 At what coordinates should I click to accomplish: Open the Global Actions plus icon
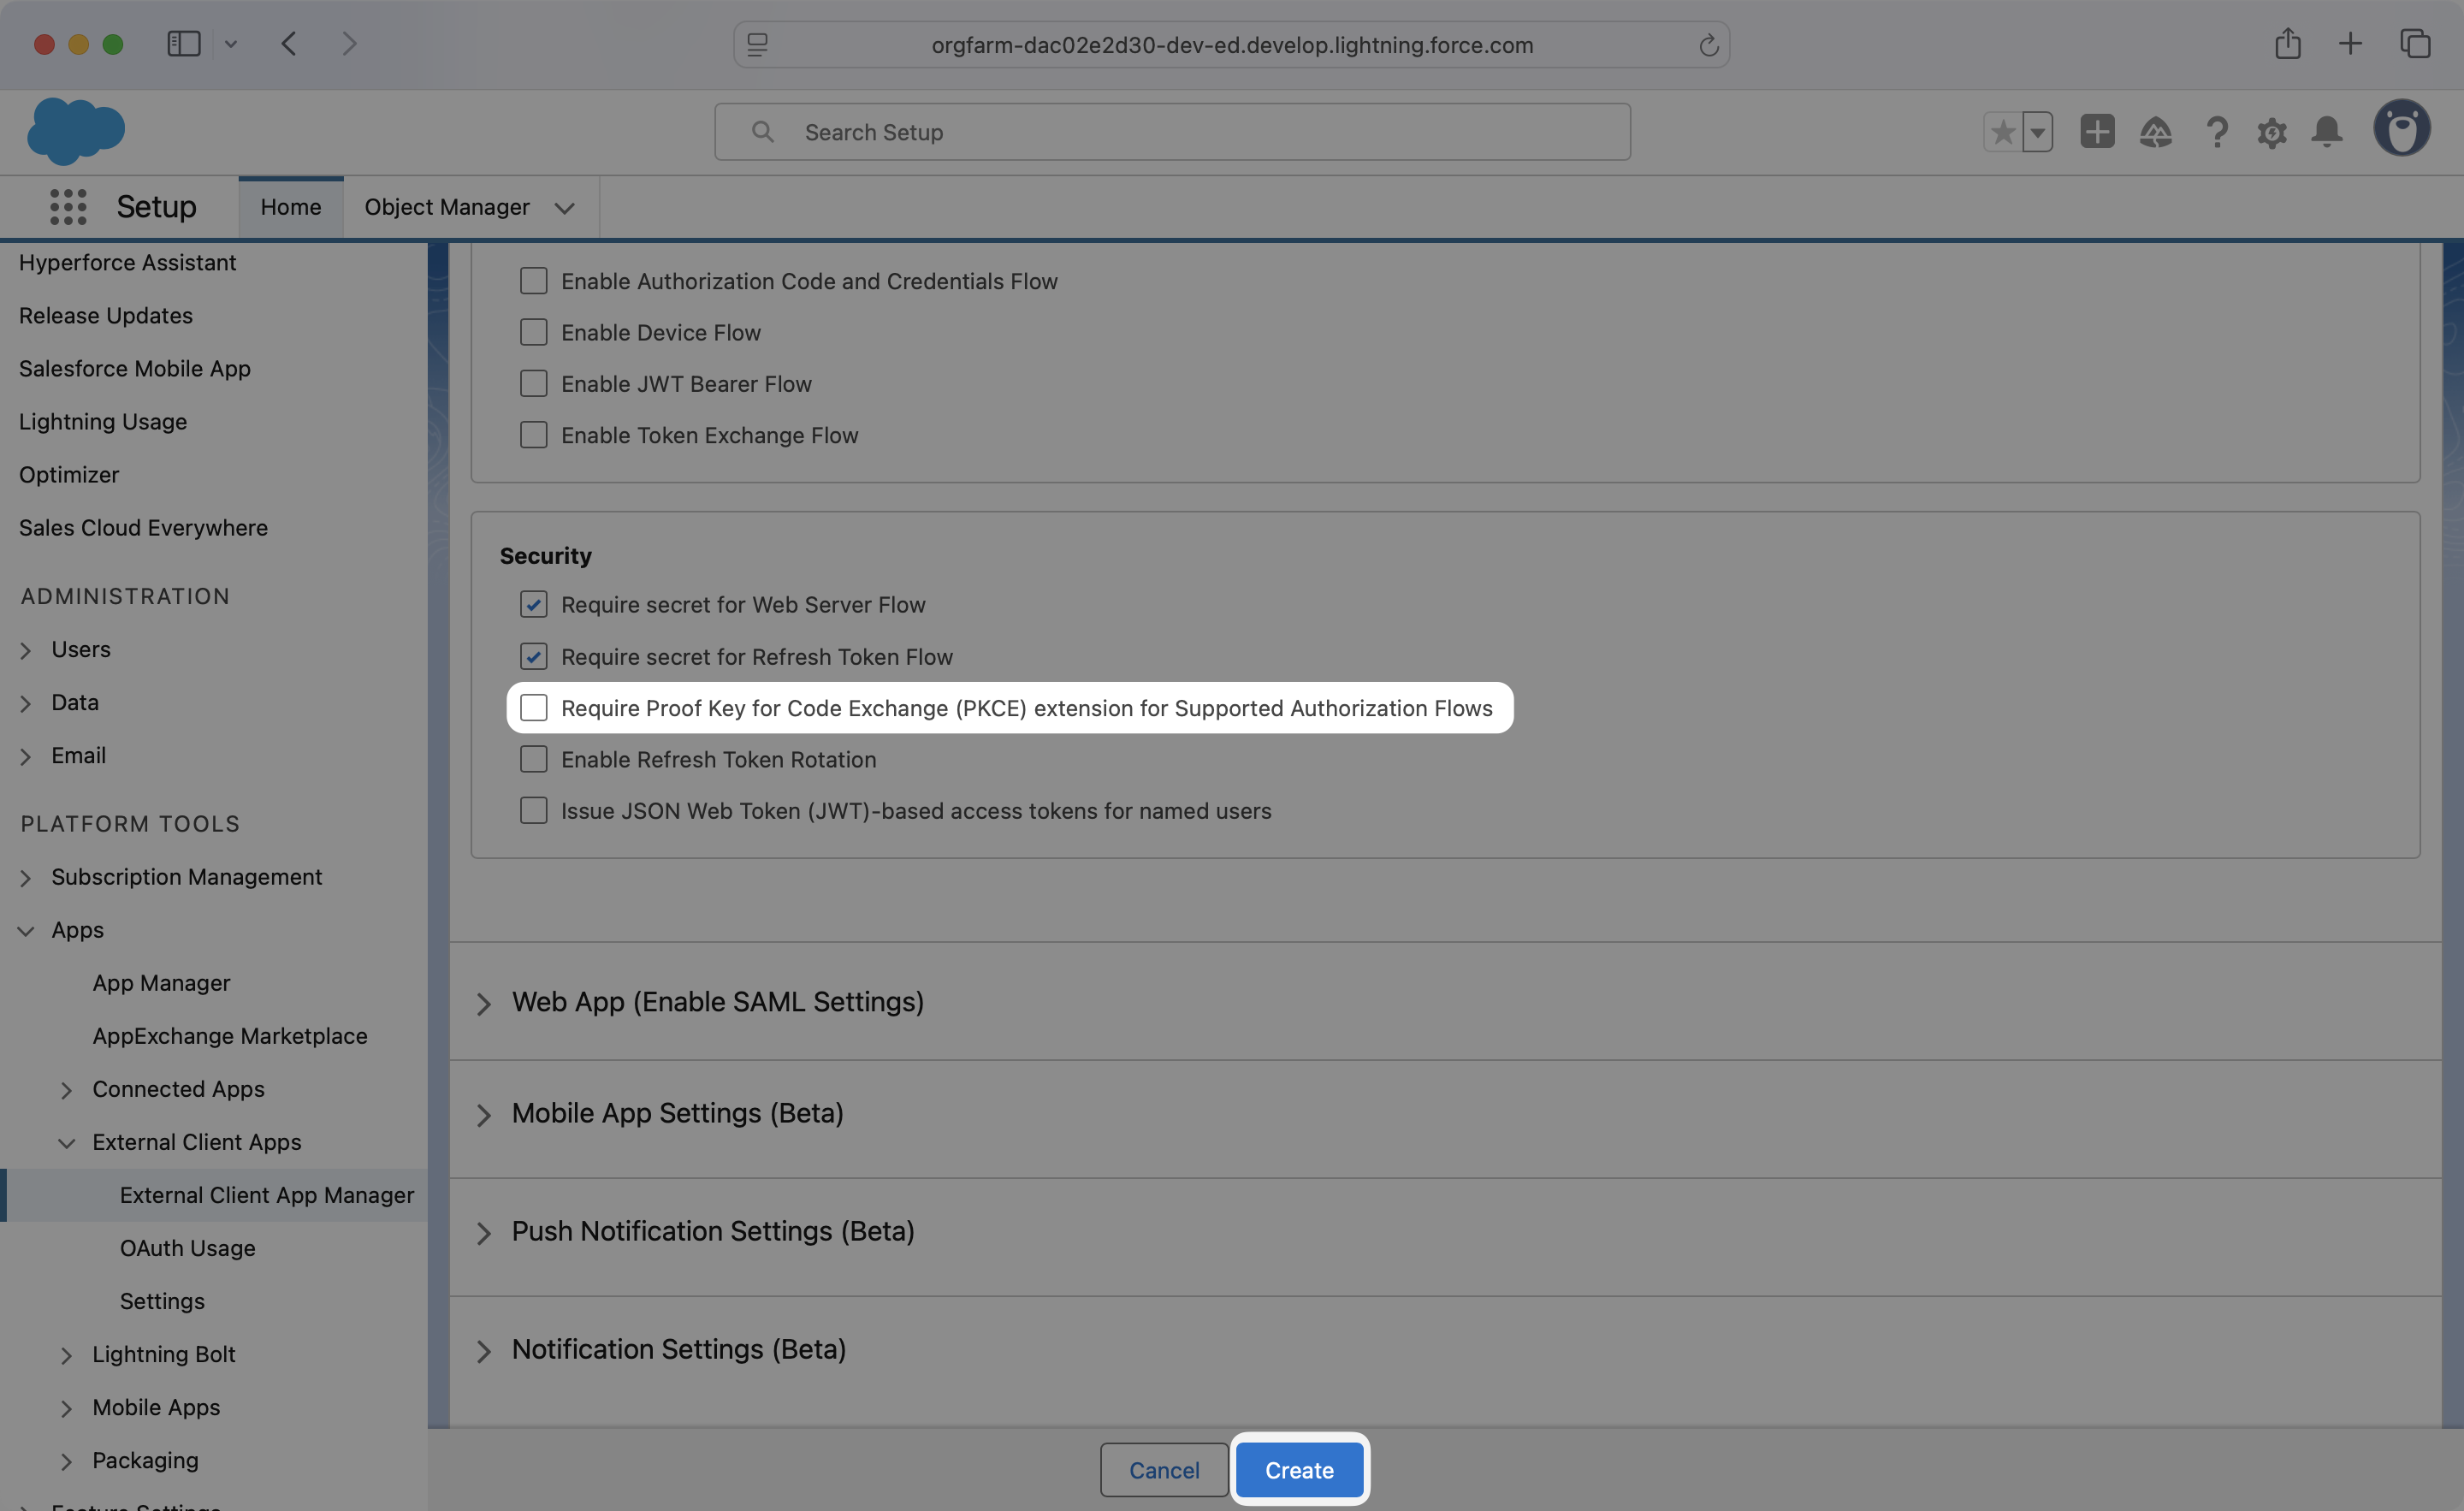[x=2097, y=132]
